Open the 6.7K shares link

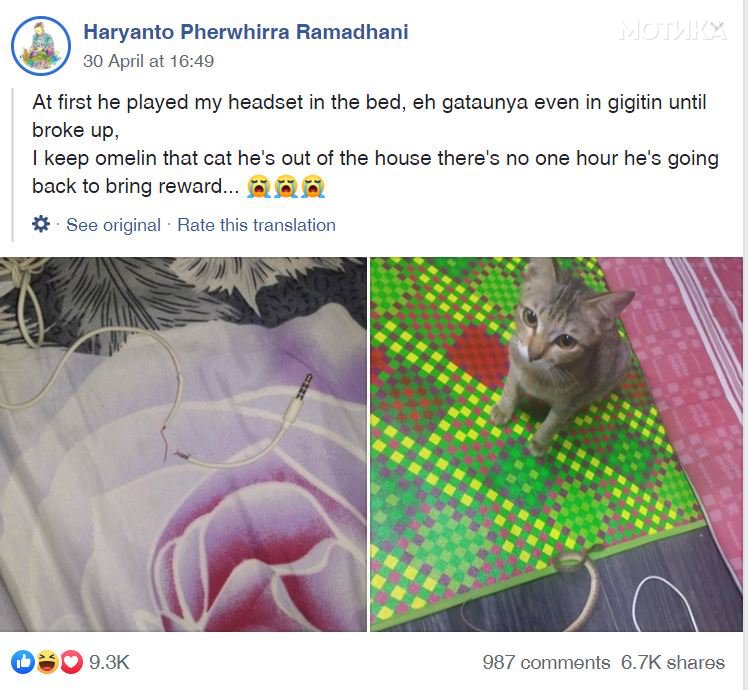click(x=673, y=662)
